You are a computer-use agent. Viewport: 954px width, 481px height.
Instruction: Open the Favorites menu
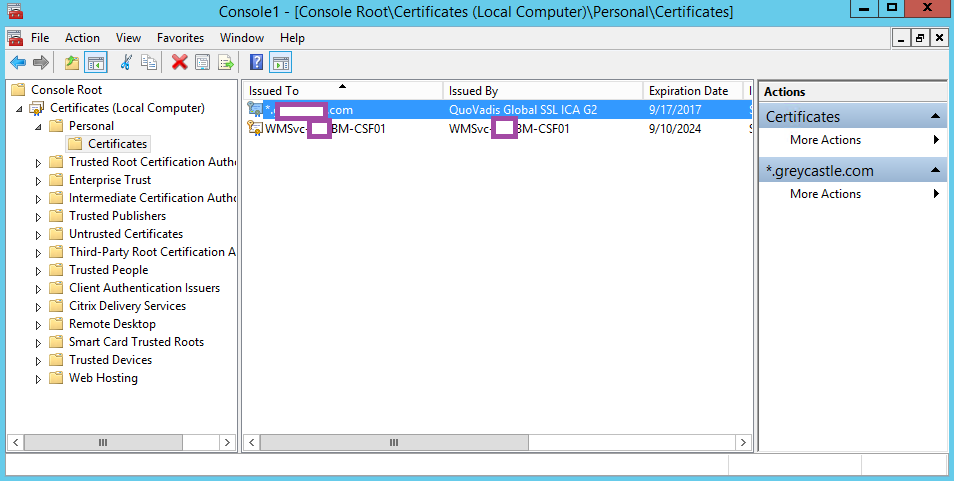tap(180, 38)
